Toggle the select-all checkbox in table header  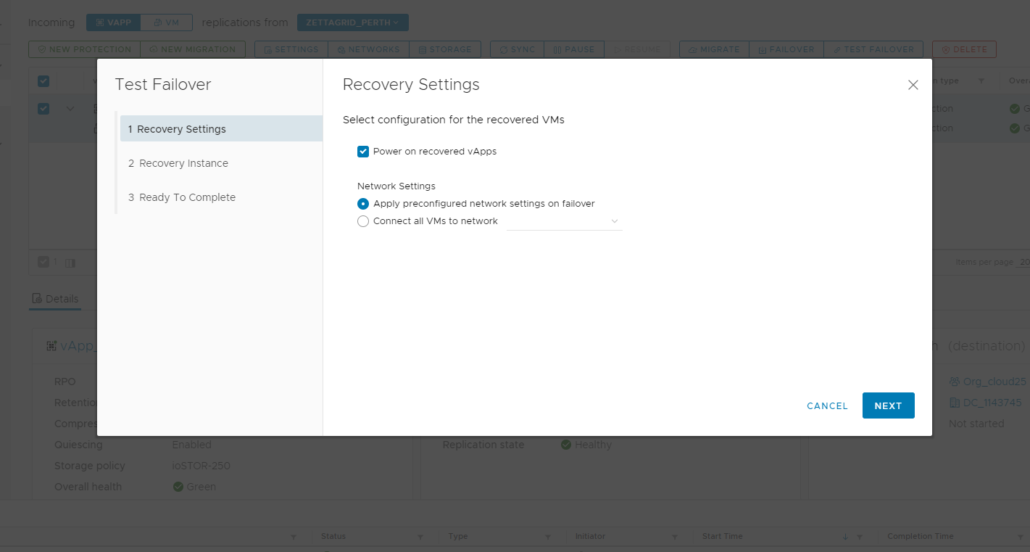tap(43, 81)
